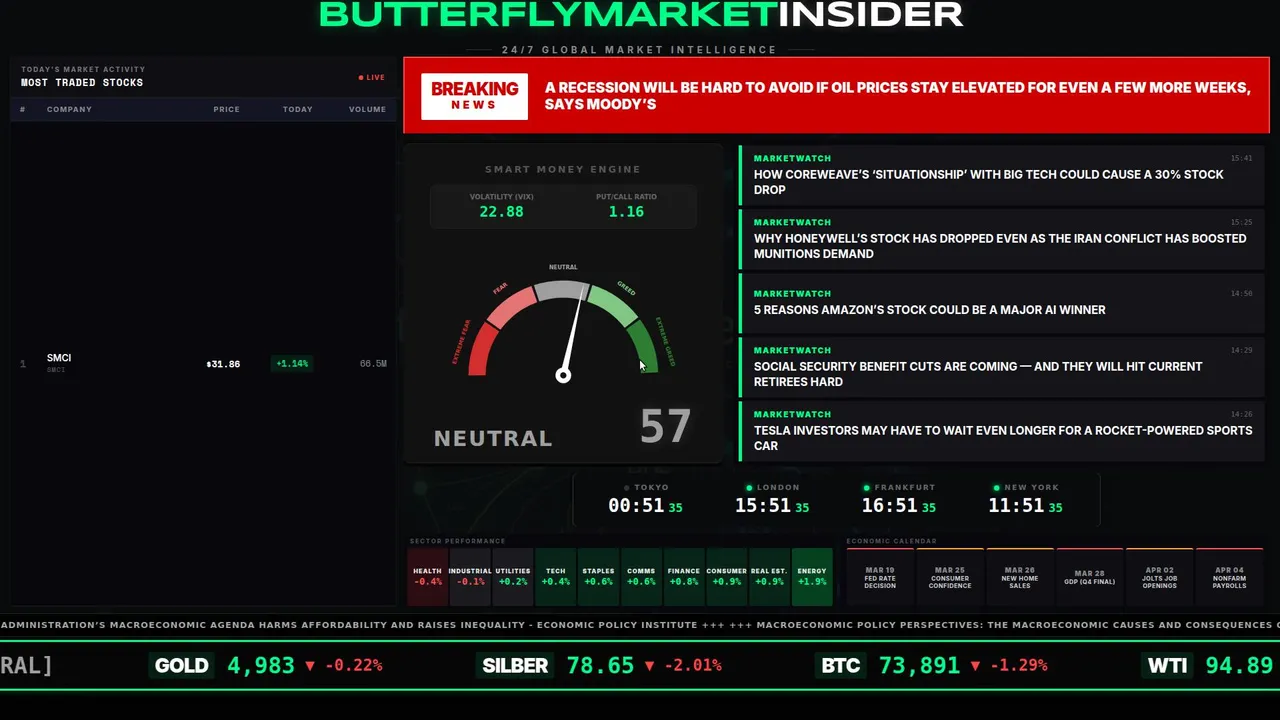This screenshot has width=1280, height=720.
Task: Open the Honeywell stock dropped headline
Action: pyautogui.click(x=1000, y=240)
